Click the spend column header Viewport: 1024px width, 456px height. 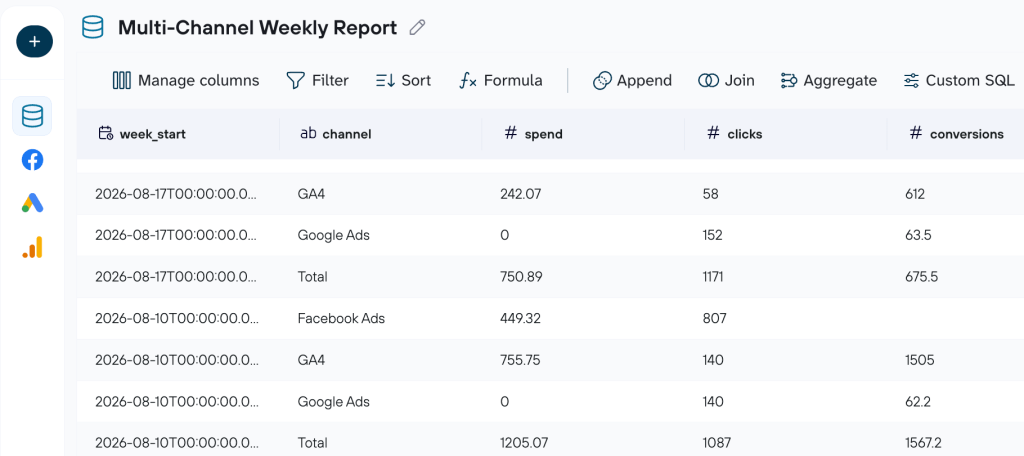pos(583,134)
